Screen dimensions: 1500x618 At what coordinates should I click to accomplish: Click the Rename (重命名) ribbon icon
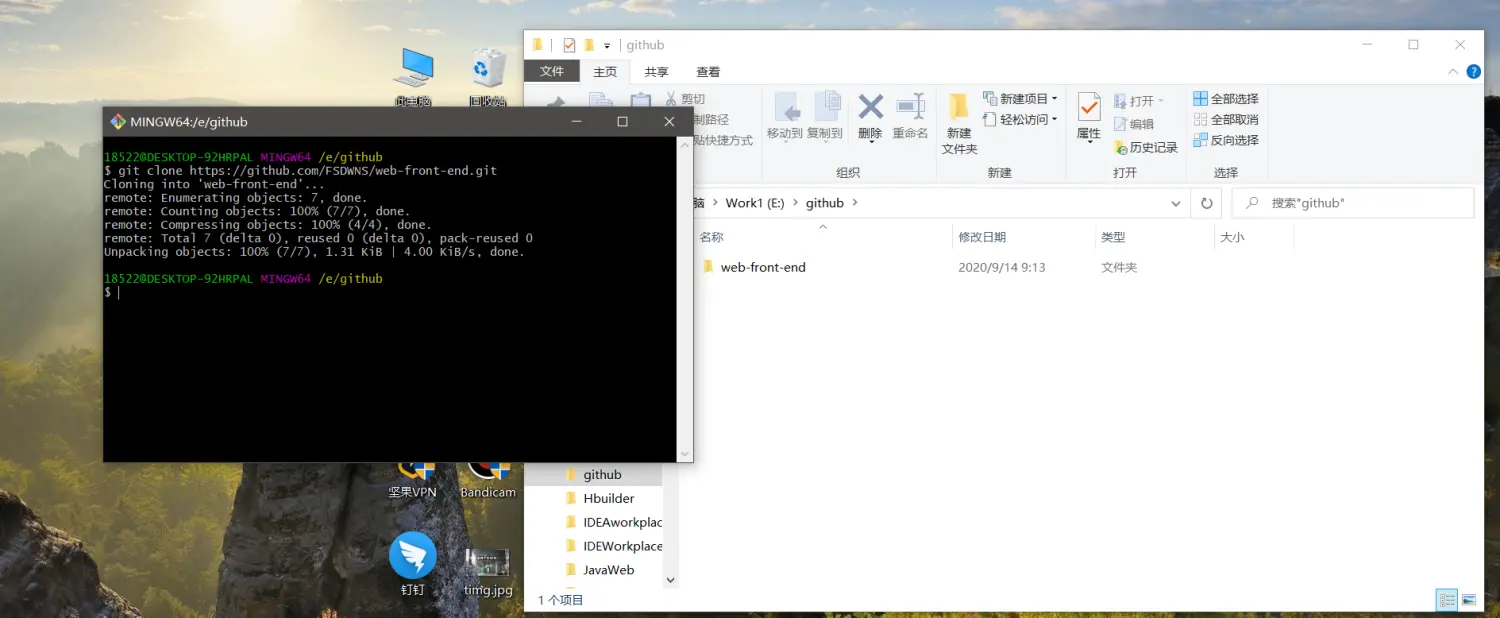[910, 115]
